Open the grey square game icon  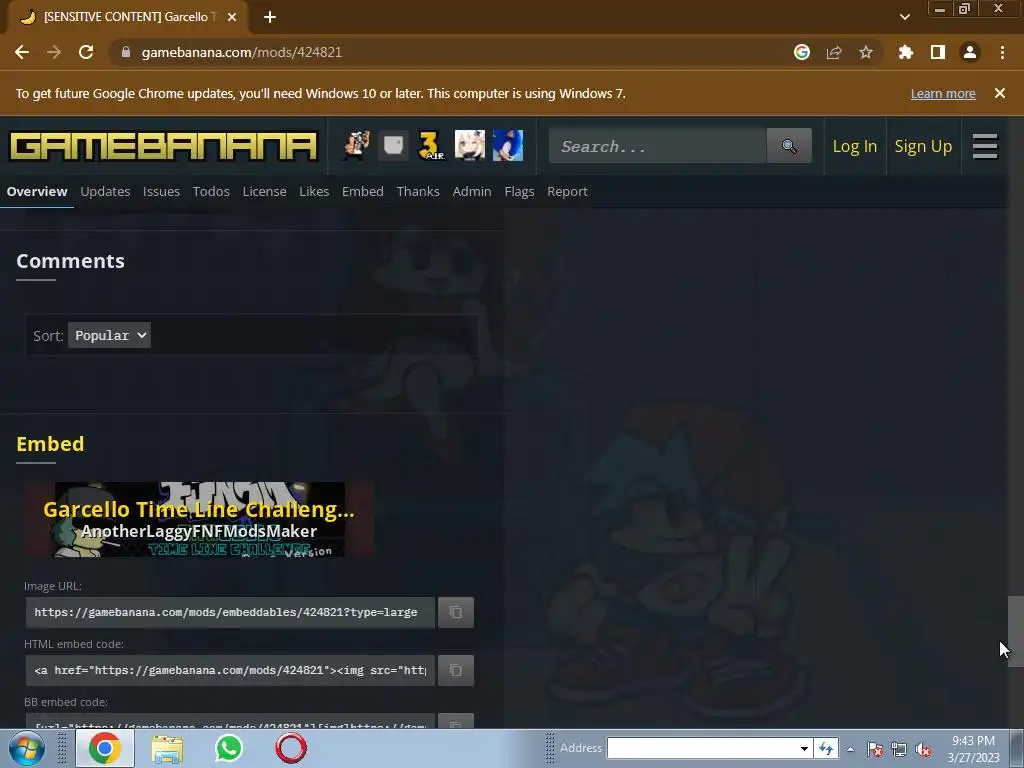point(393,146)
